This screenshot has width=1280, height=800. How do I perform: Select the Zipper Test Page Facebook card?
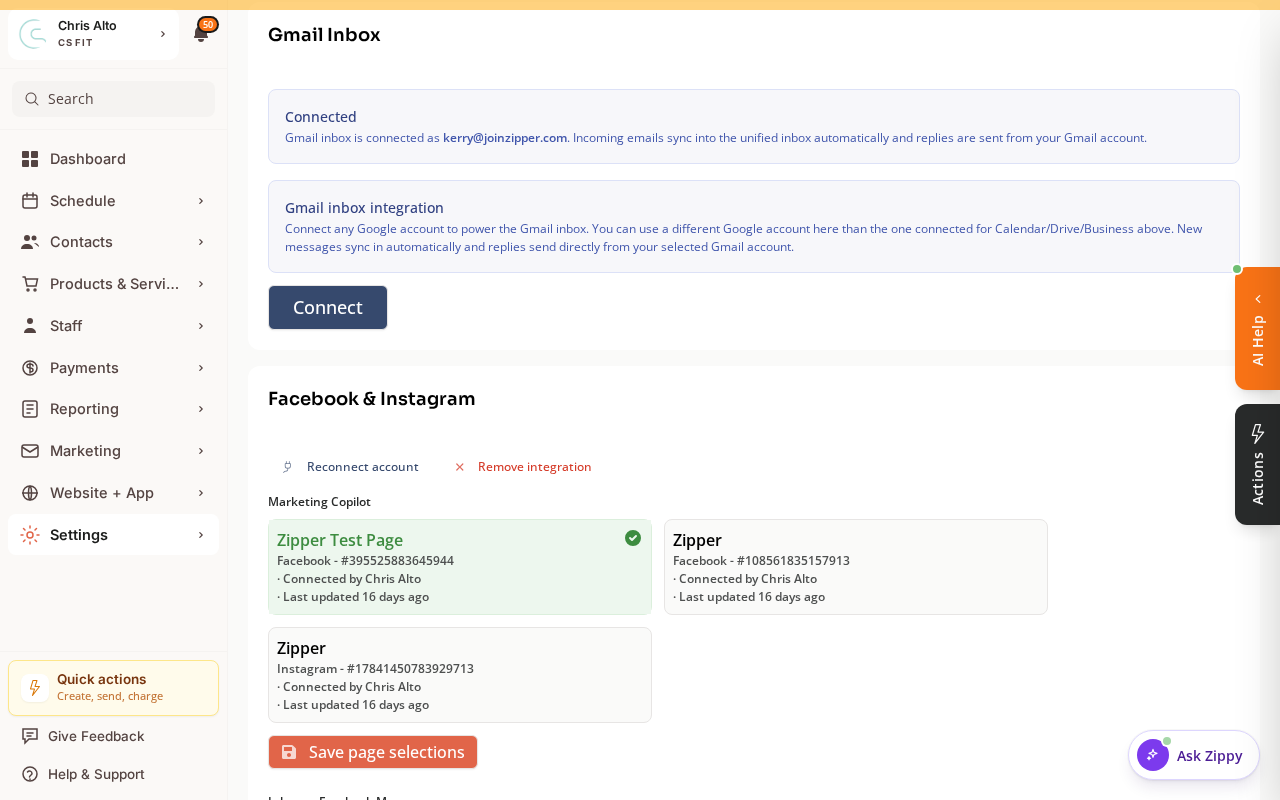(x=460, y=567)
